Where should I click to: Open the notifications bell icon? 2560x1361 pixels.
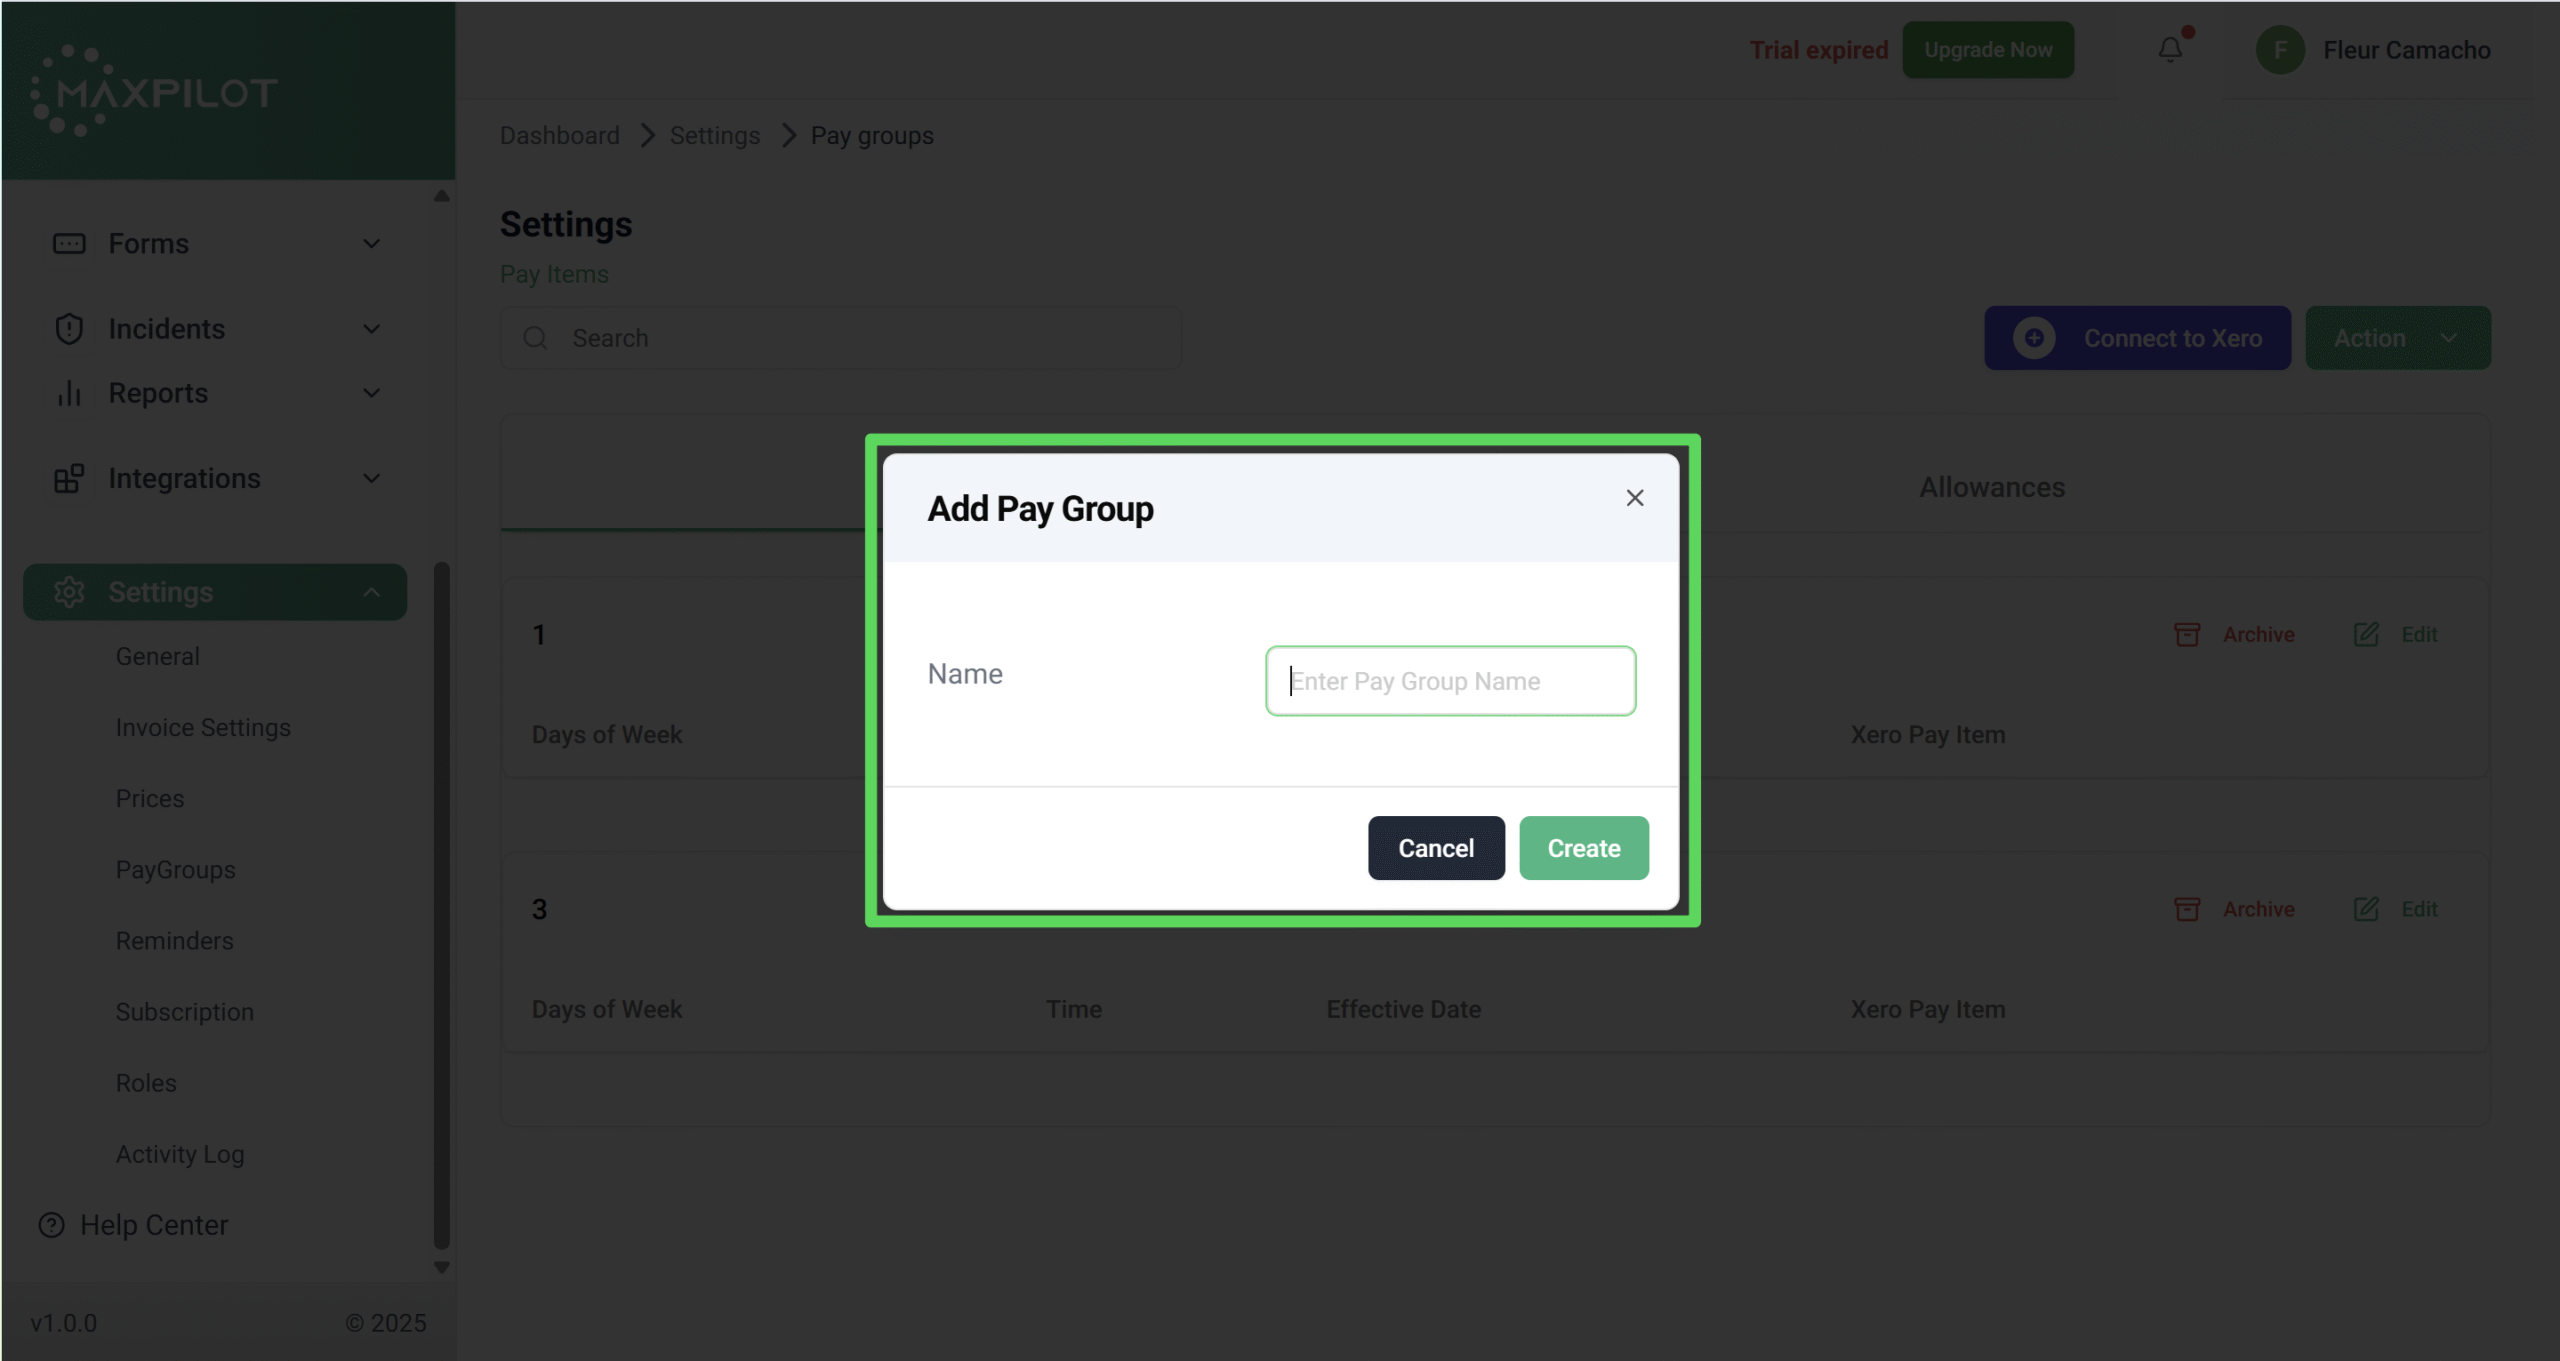[x=2169, y=49]
